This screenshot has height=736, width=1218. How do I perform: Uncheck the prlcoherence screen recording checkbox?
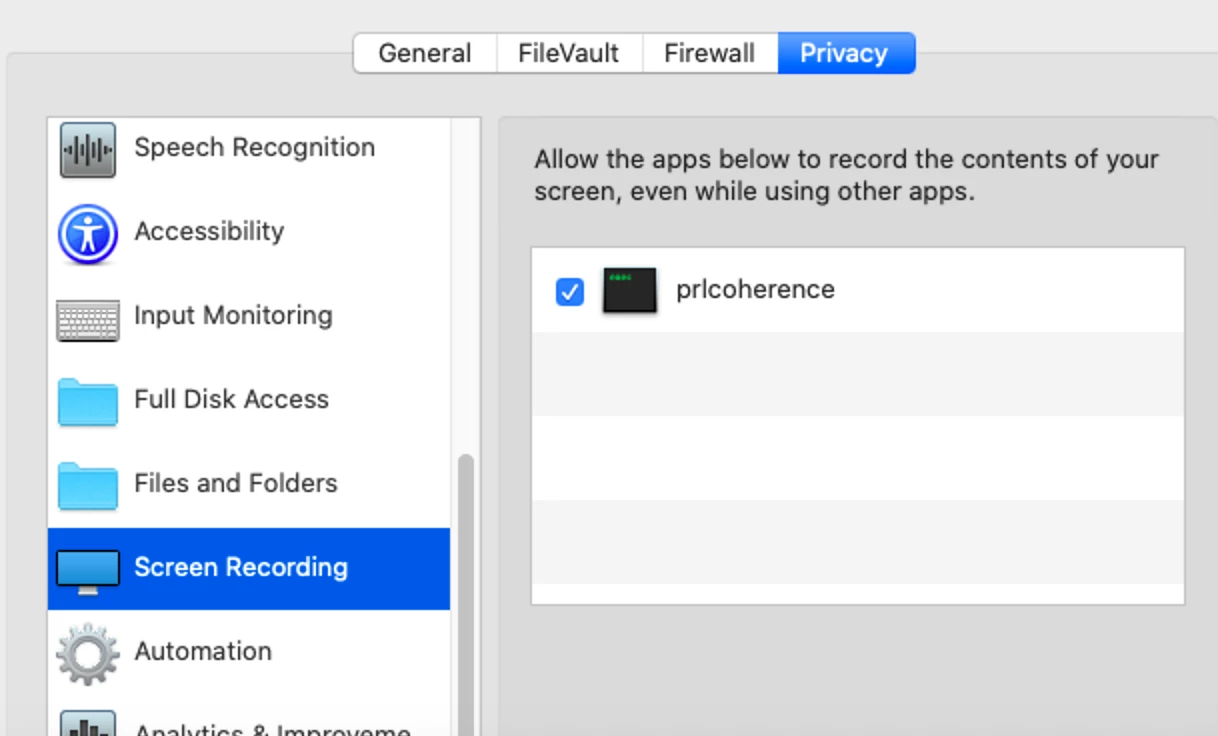pos(569,291)
